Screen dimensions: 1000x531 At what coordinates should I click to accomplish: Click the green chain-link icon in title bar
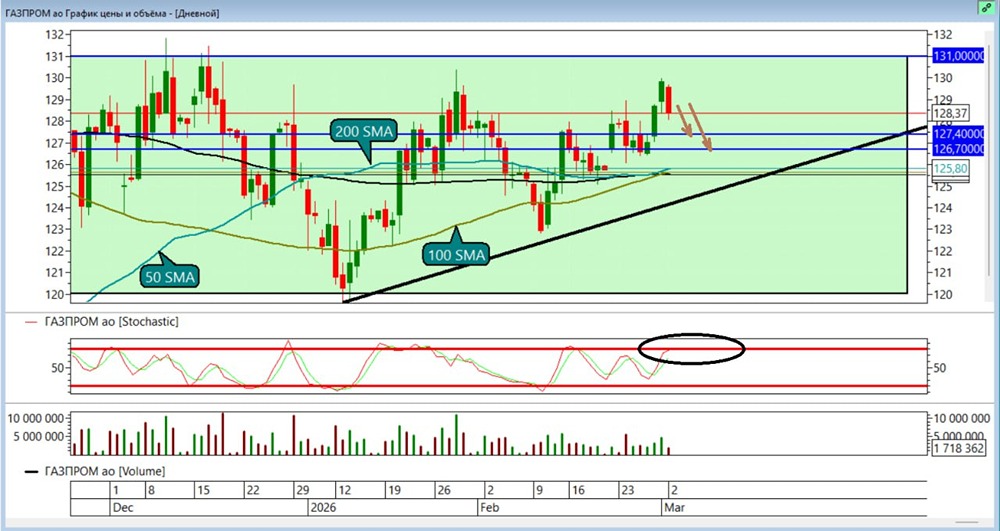point(987,7)
